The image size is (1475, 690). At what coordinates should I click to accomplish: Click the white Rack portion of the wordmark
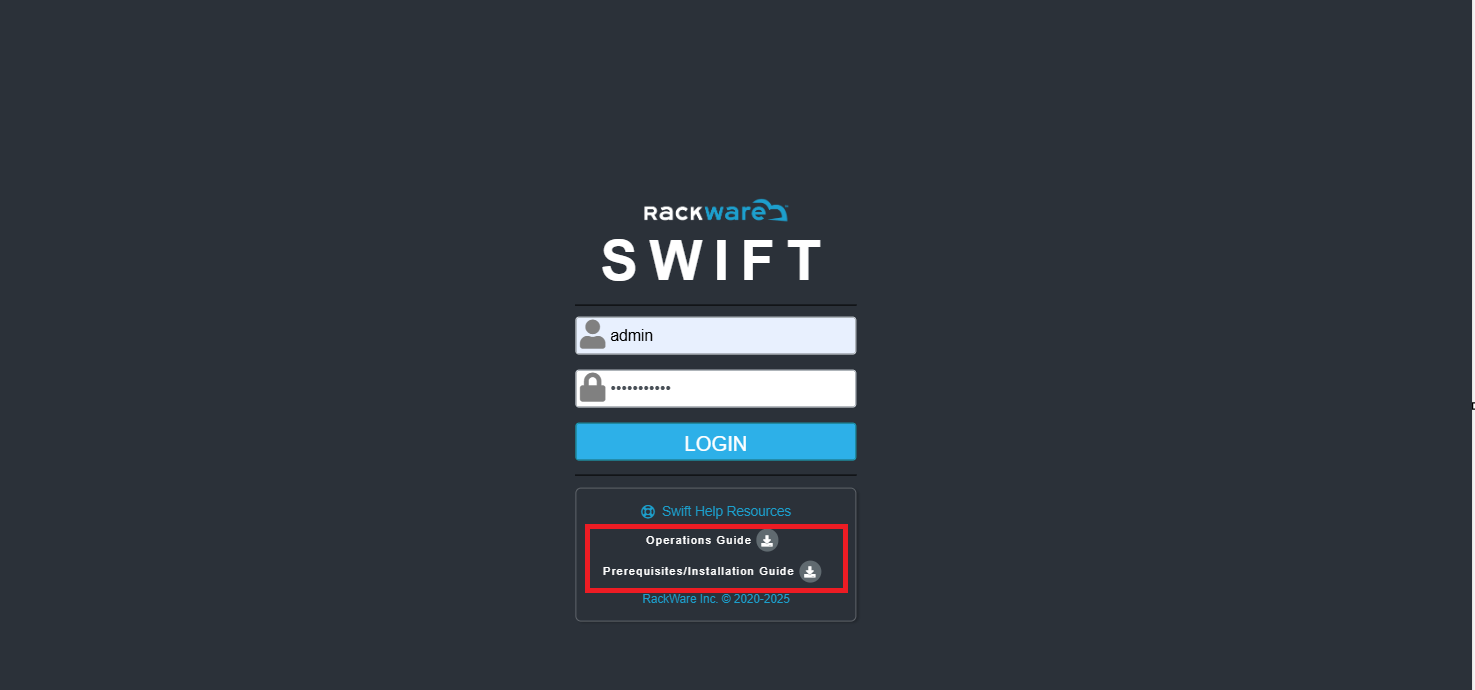[673, 212]
